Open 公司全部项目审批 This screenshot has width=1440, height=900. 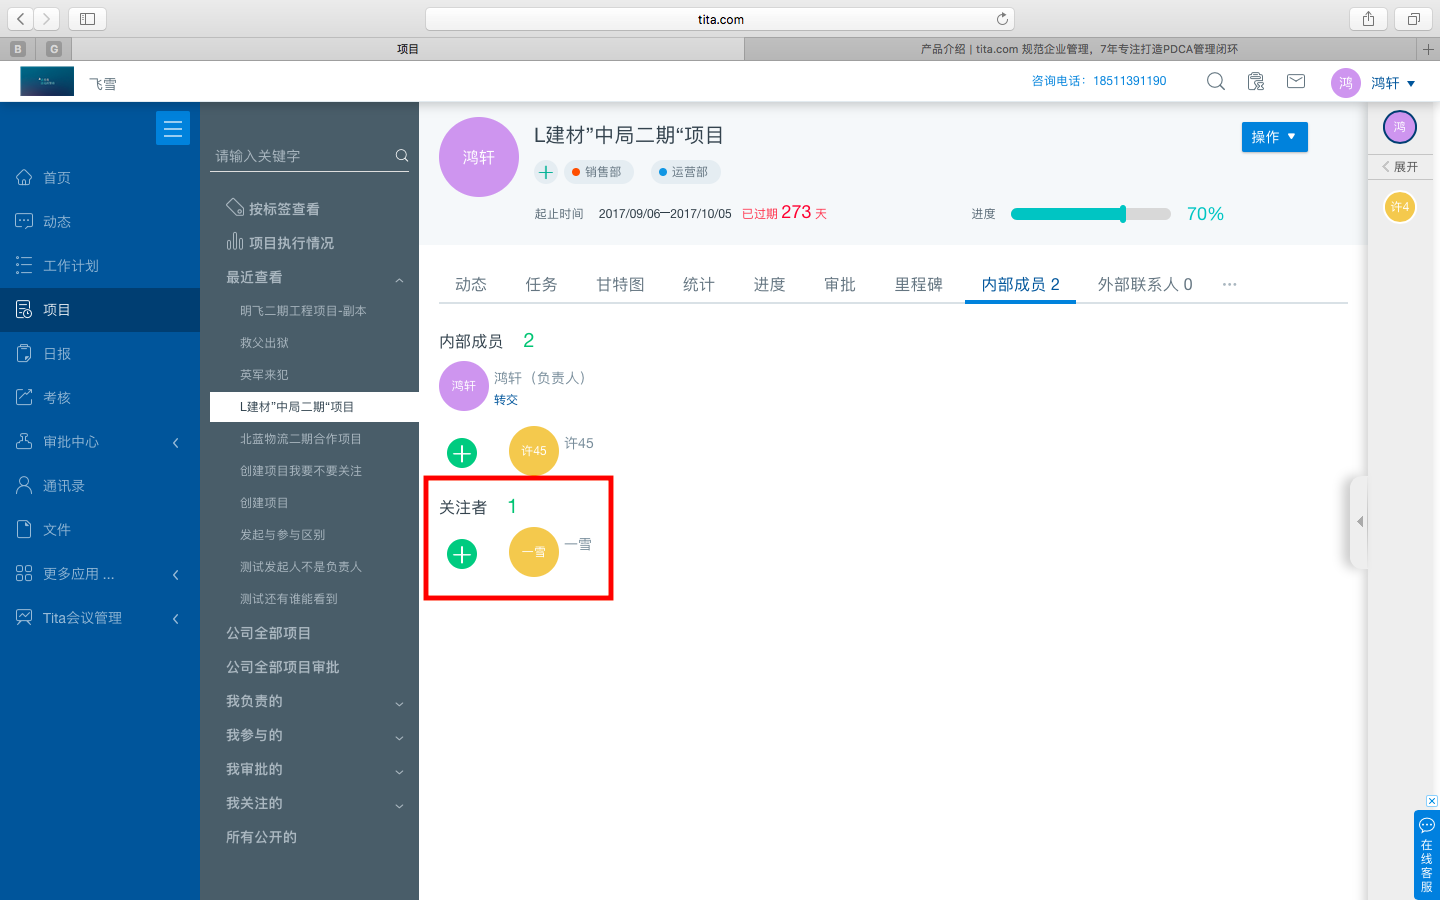click(x=283, y=667)
